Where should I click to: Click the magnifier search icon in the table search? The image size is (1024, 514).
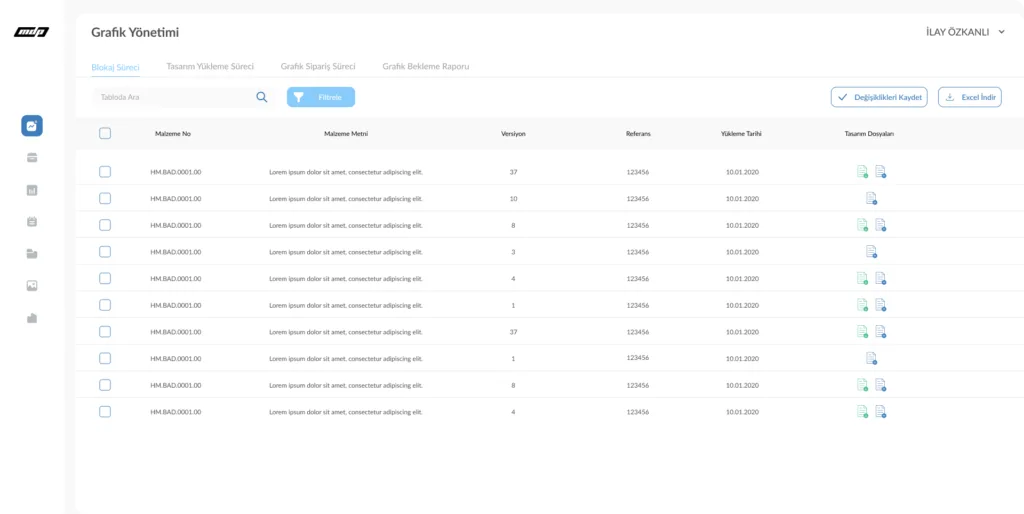pyautogui.click(x=262, y=97)
